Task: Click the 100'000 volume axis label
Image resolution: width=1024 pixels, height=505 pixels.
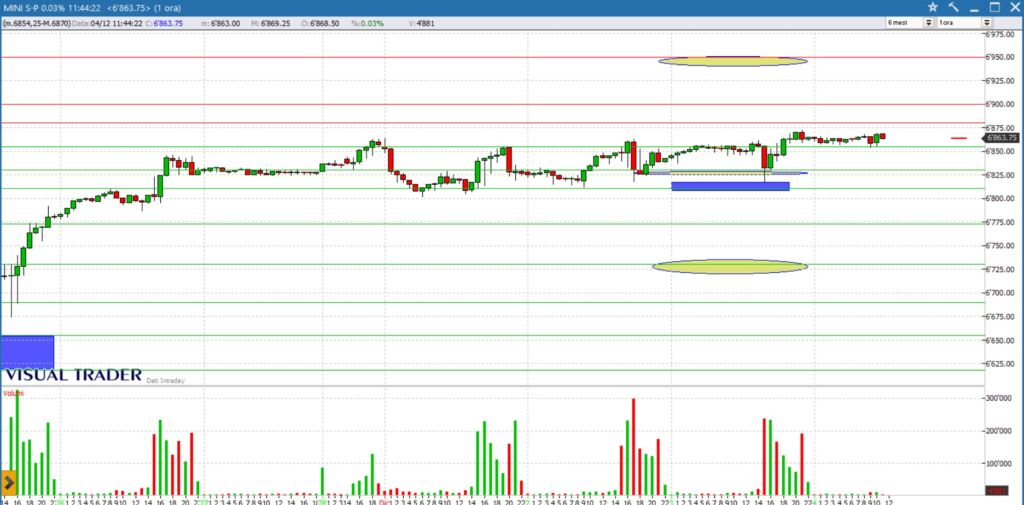Action: [x=997, y=464]
